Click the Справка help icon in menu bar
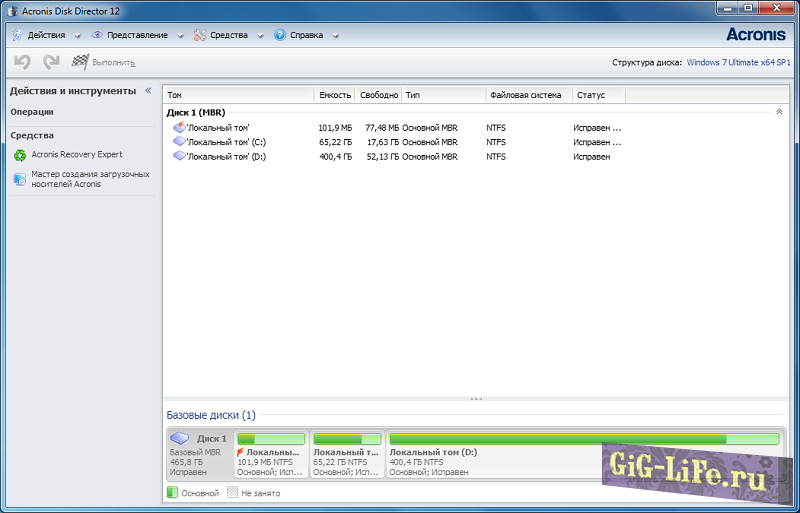The width and height of the screenshot is (800, 513). (280, 35)
